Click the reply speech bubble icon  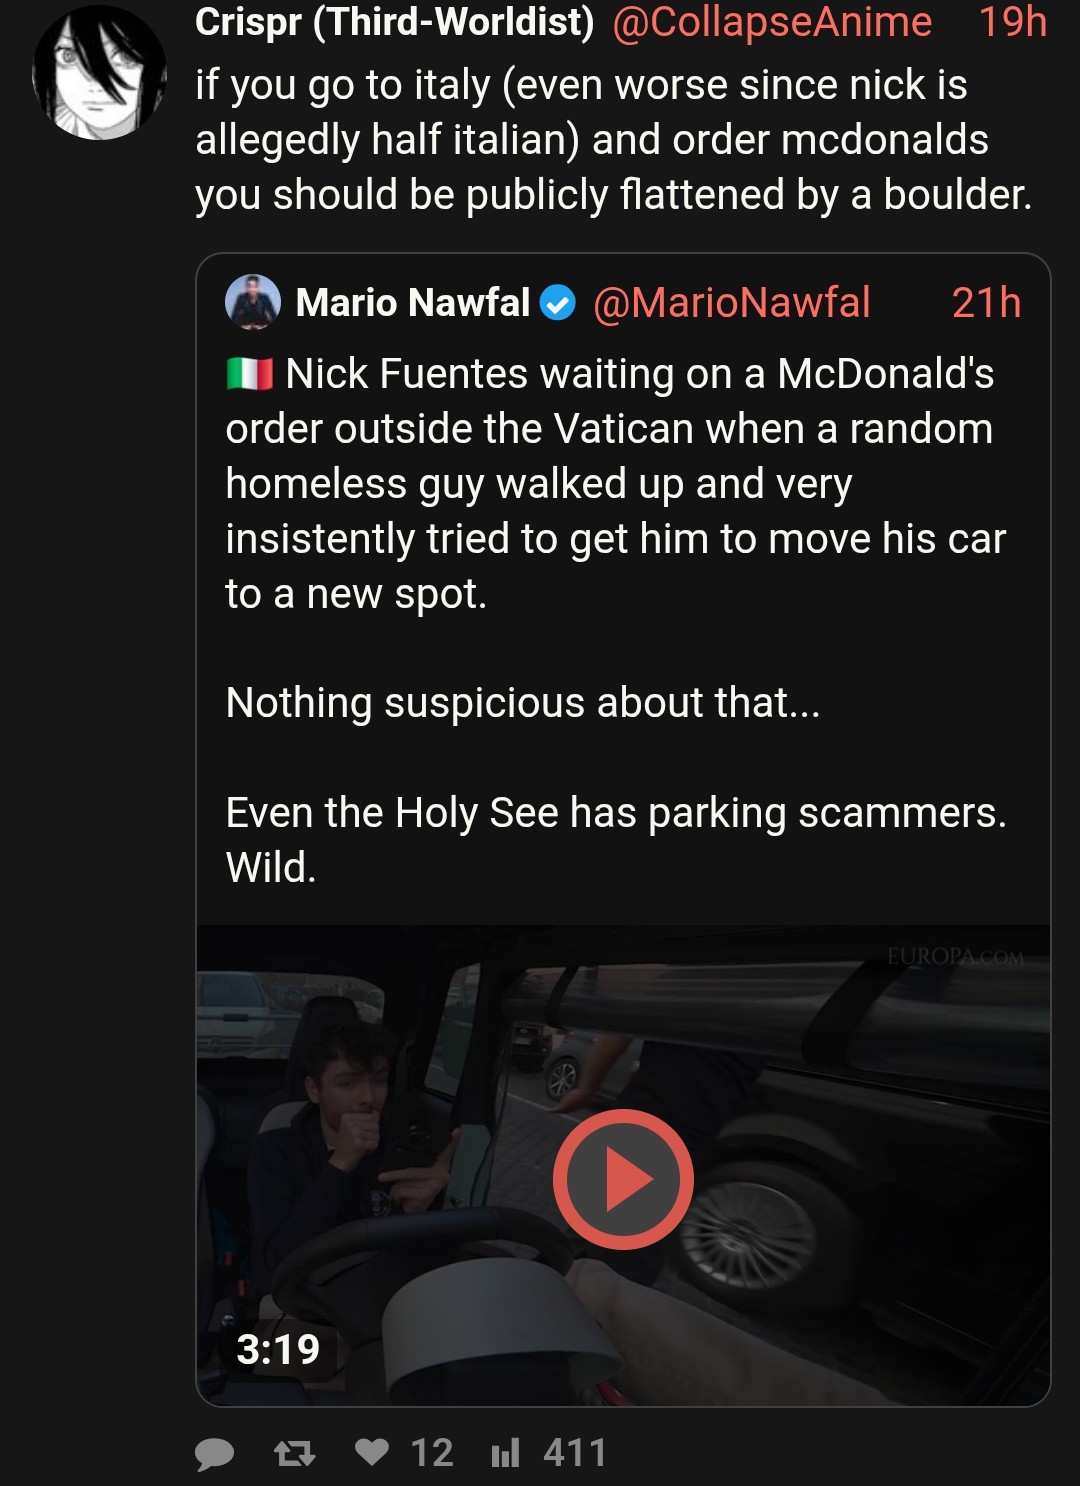214,1453
